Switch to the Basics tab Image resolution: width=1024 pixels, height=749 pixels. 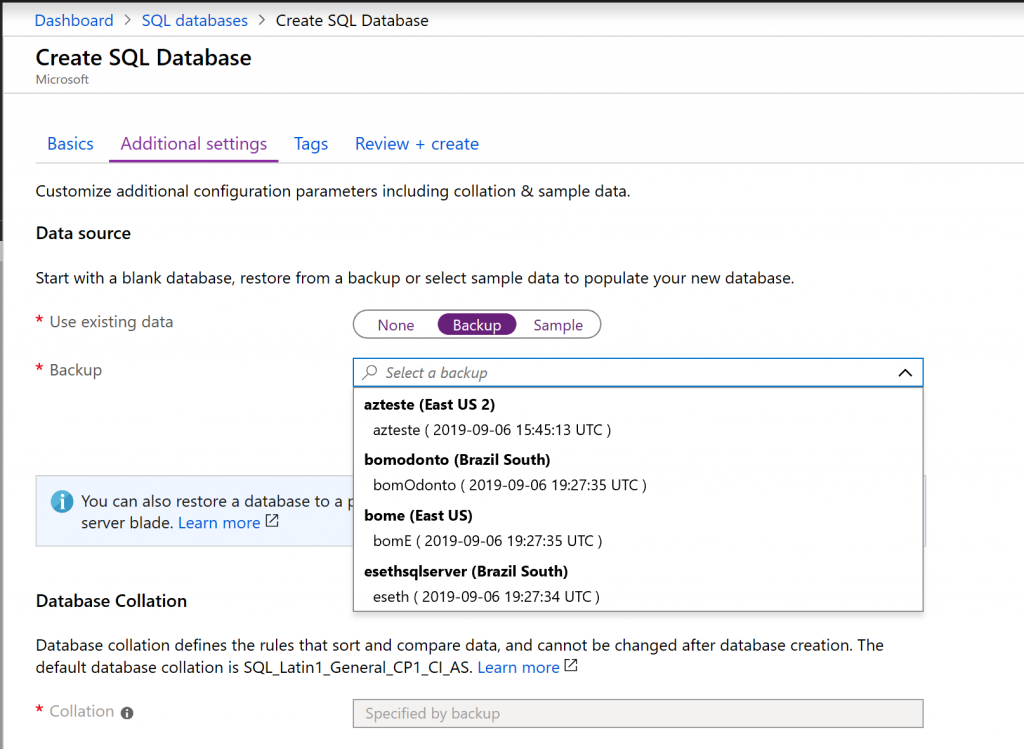coord(70,144)
